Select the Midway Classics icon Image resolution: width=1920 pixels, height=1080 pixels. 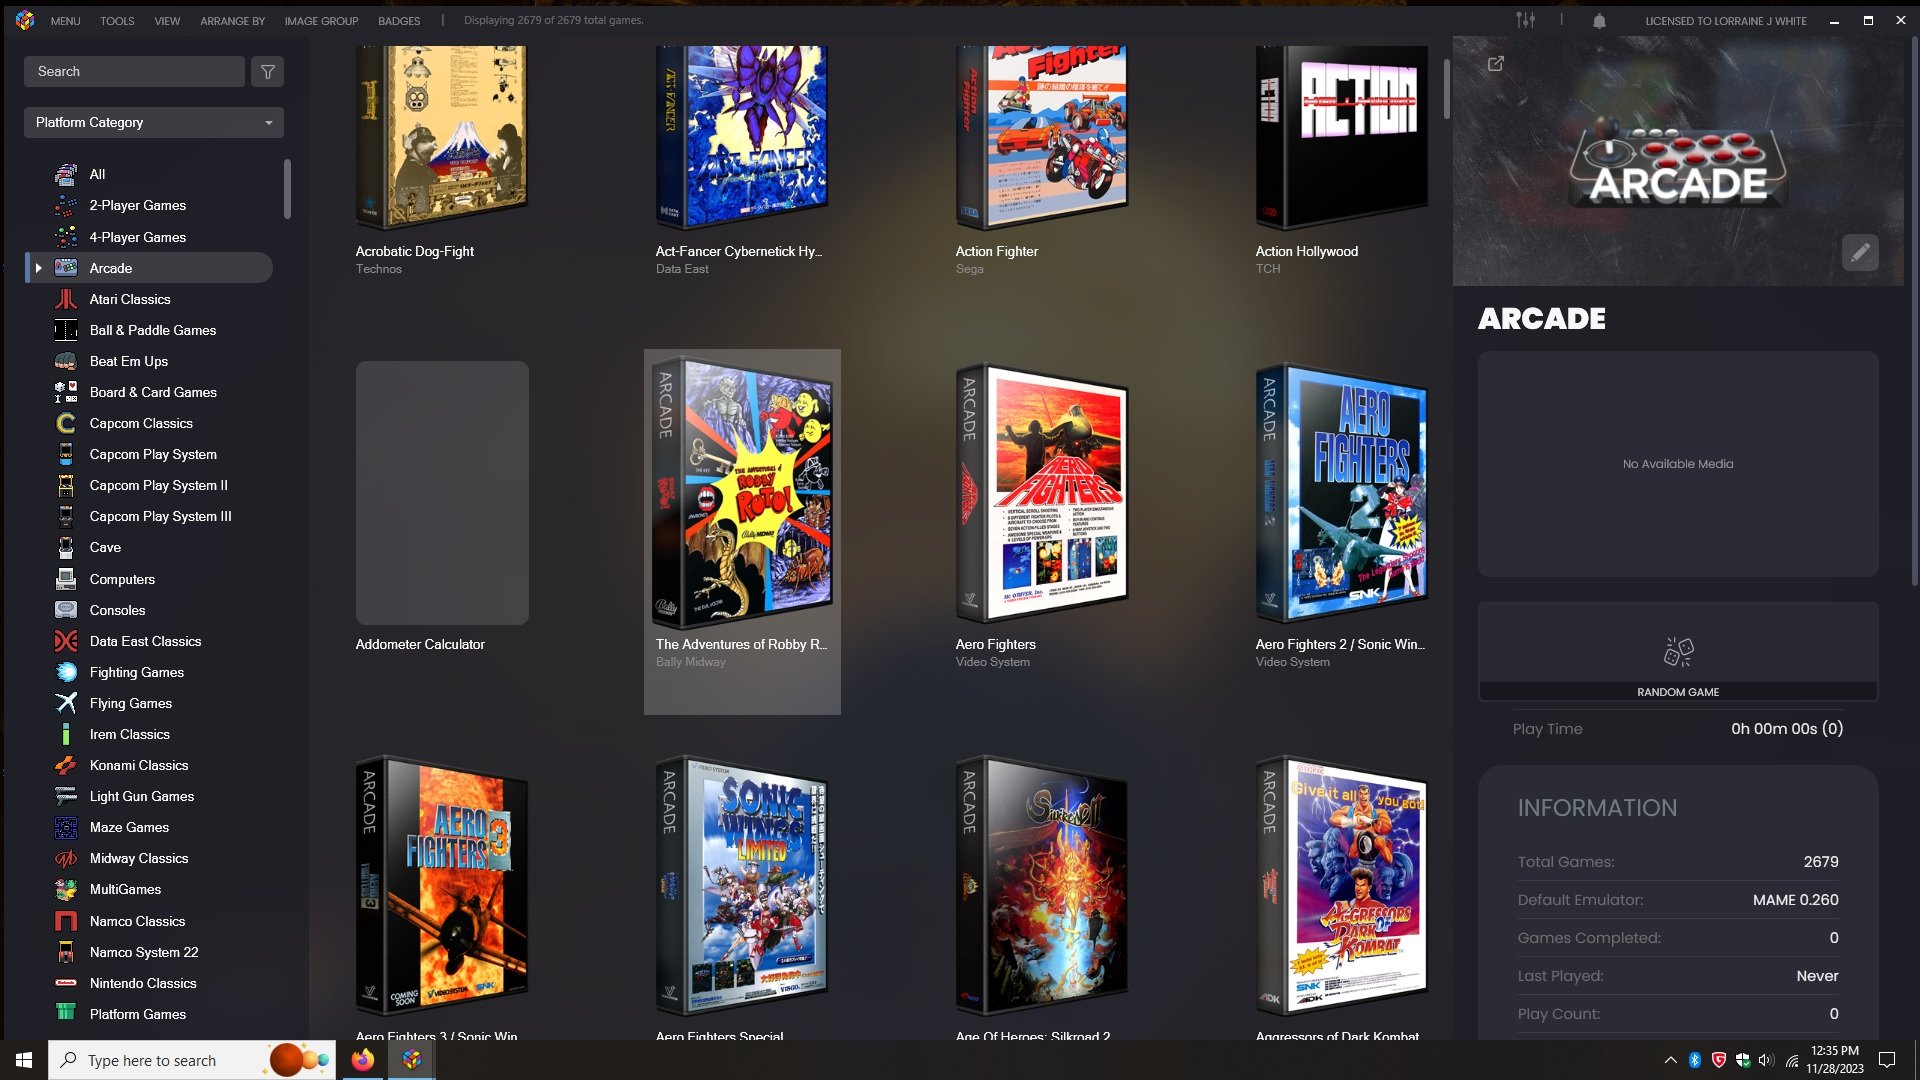66,858
